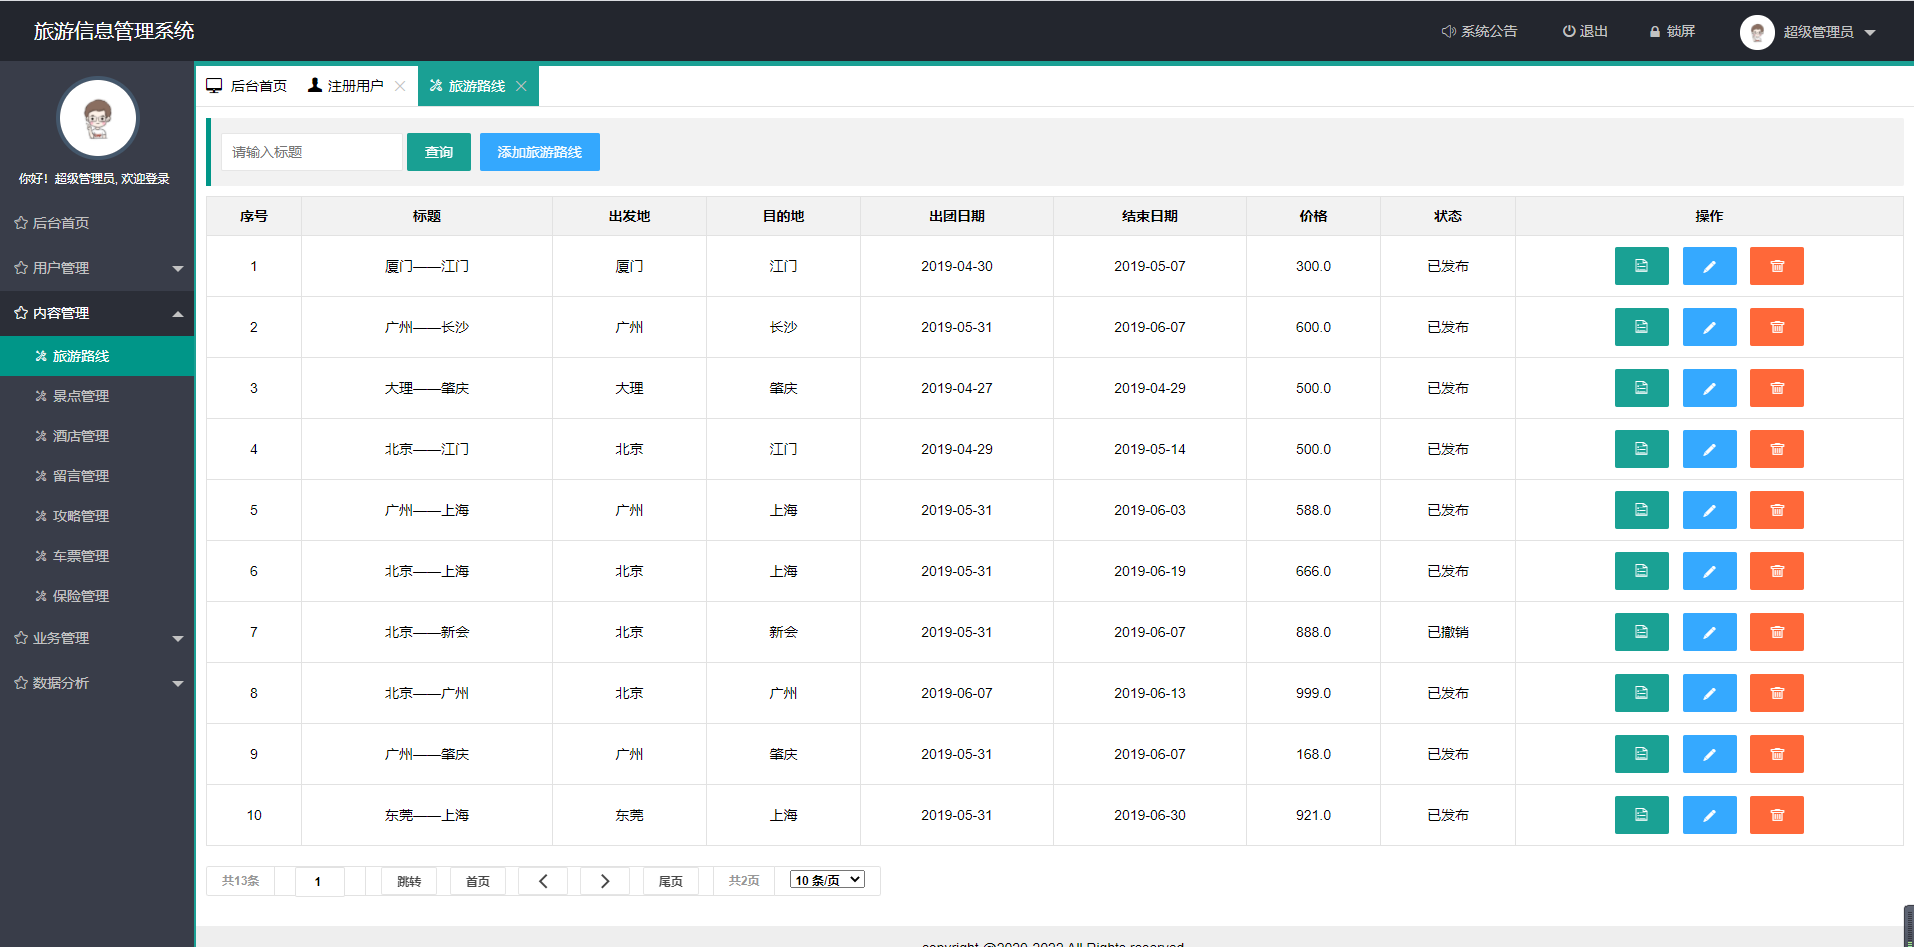This screenshot has width=1914, height=947.
Task: Delete the 大理——肇庆 route with the trash icon
Action: pos(1776,388)
